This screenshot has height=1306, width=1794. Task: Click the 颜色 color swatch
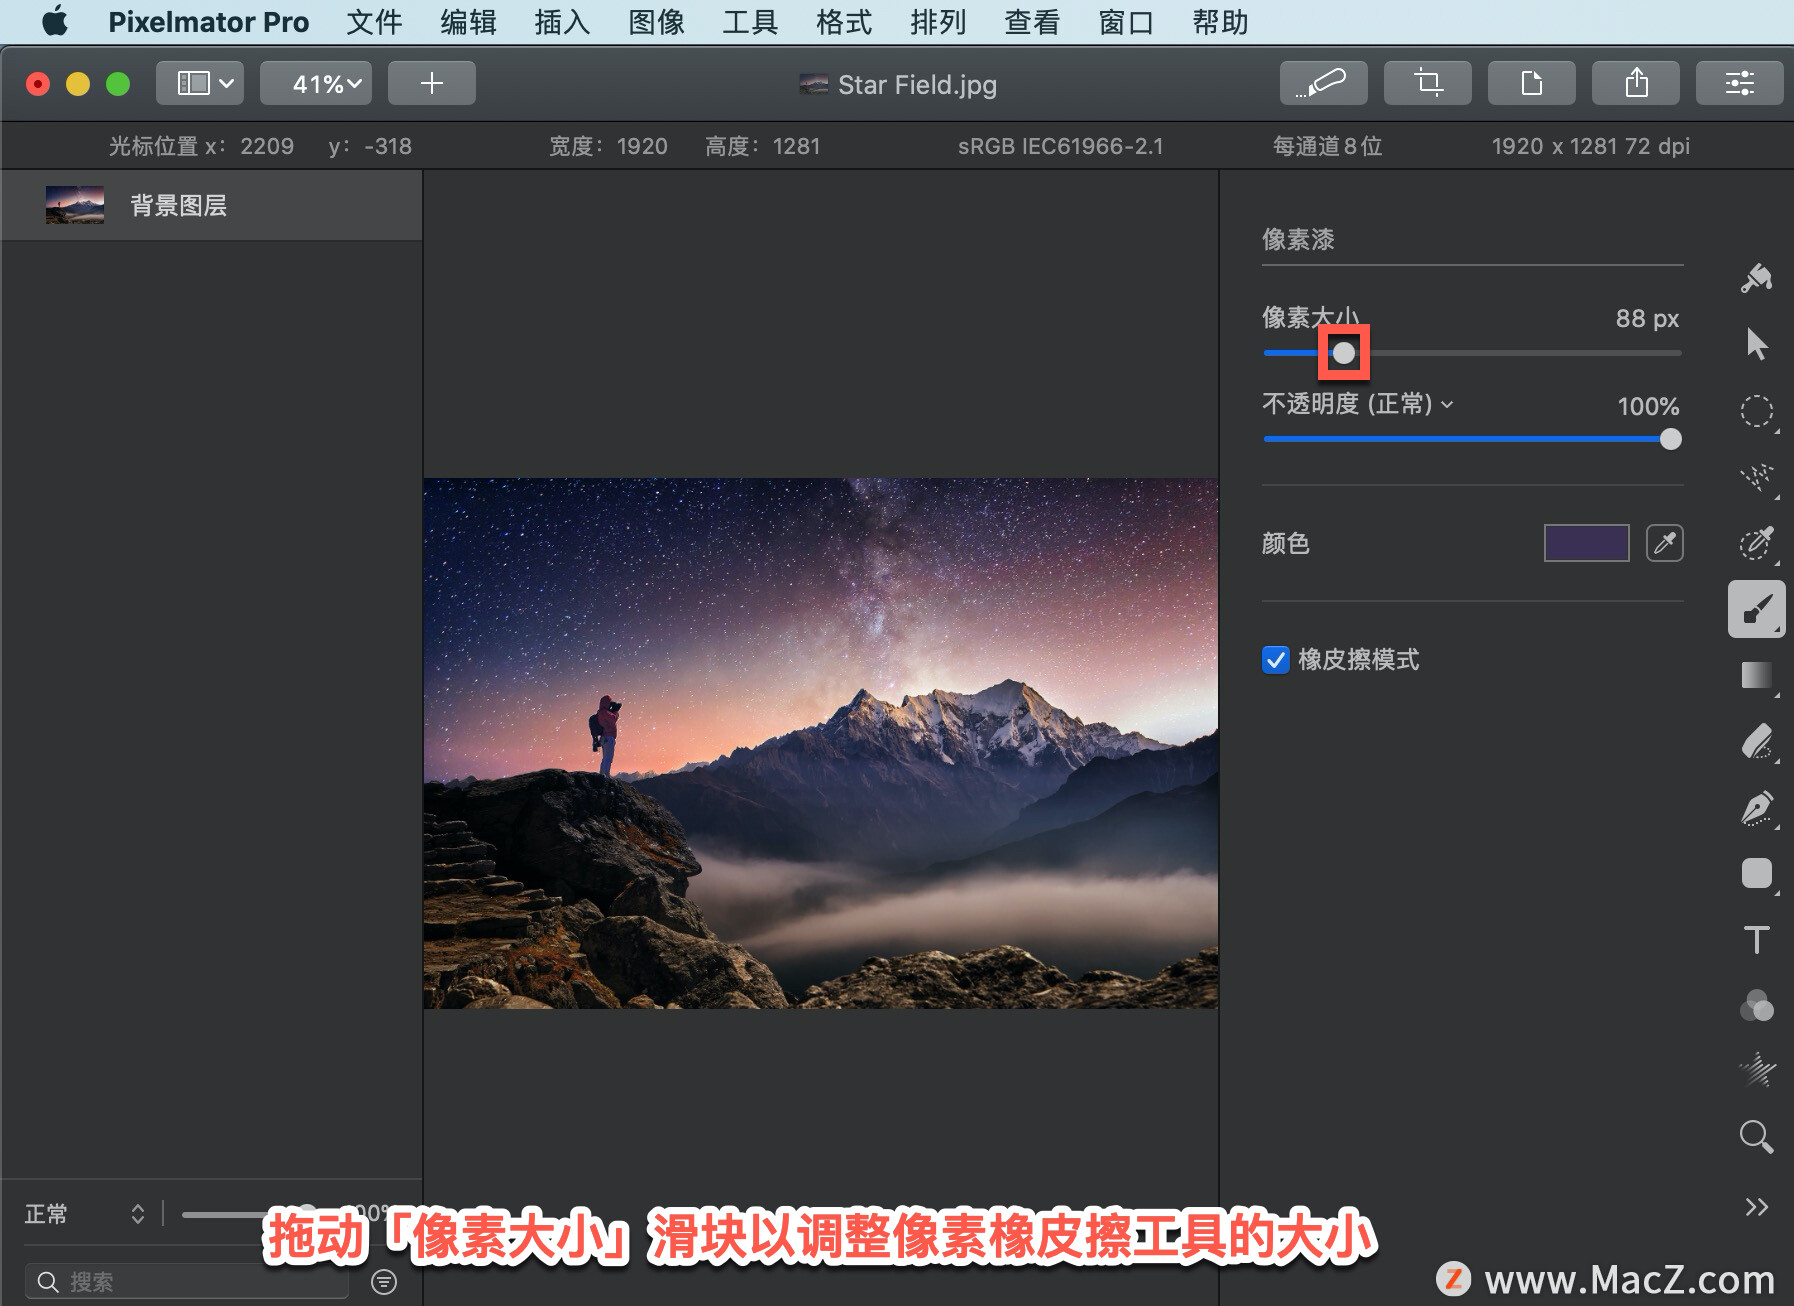[1585, 543]
